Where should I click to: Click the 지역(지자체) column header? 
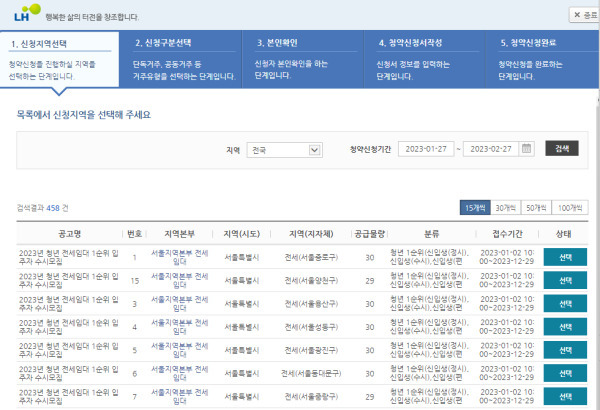(x=311, y=234)
